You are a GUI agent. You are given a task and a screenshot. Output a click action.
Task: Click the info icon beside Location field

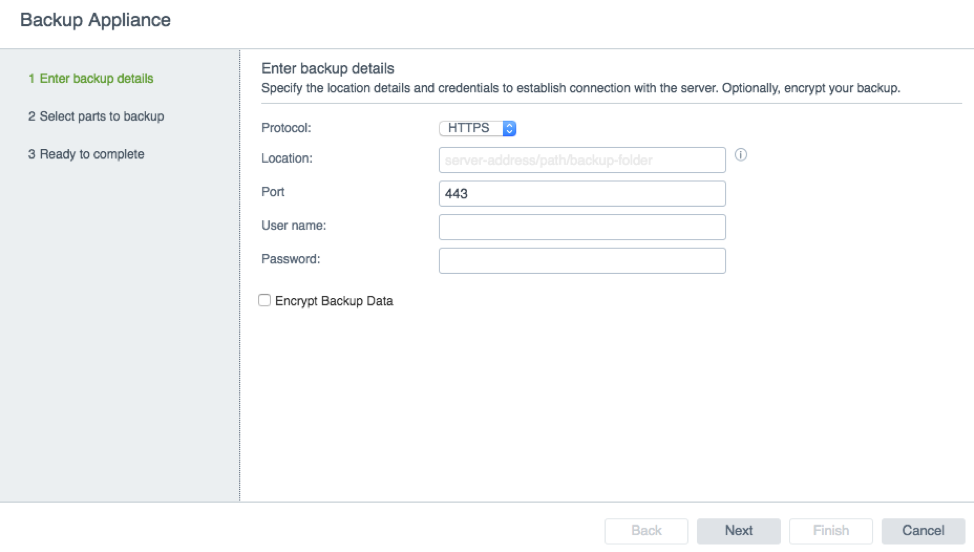tap(740, 155)
